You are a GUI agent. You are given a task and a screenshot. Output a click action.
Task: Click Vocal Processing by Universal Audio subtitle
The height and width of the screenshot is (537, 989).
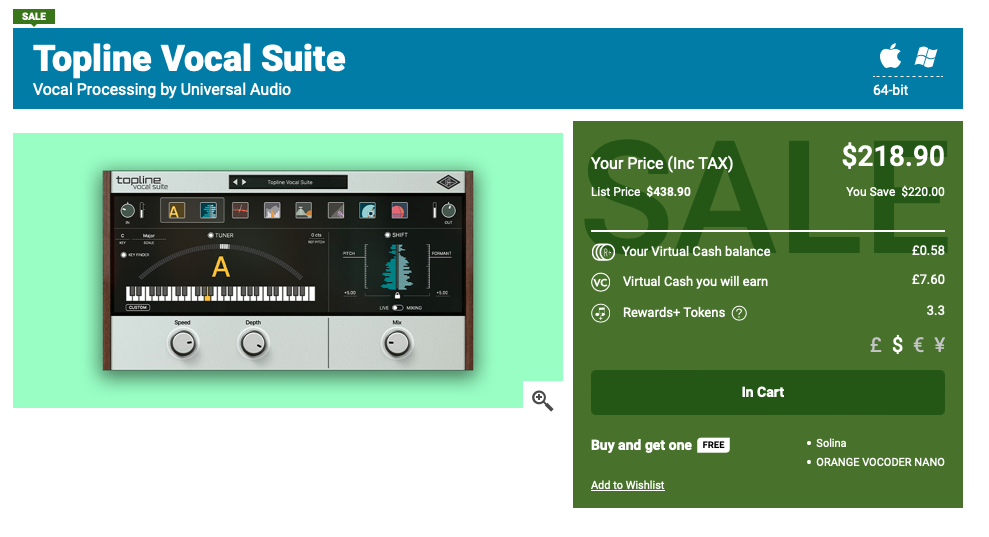[x=161, y=90]
